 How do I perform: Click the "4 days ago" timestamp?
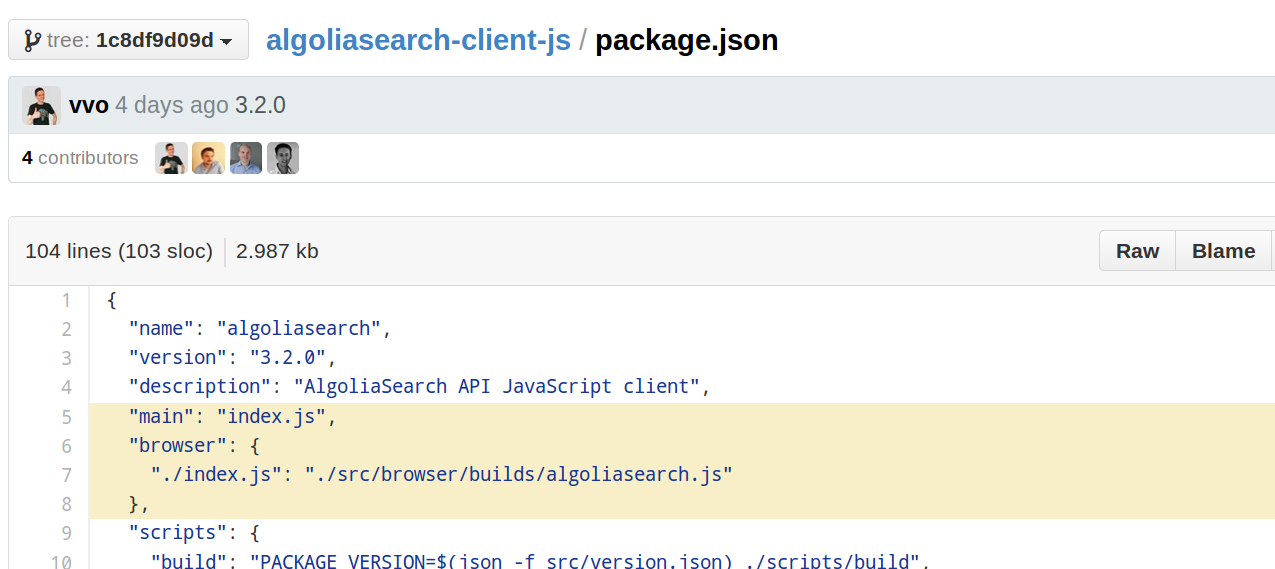[x=172, y=105]
